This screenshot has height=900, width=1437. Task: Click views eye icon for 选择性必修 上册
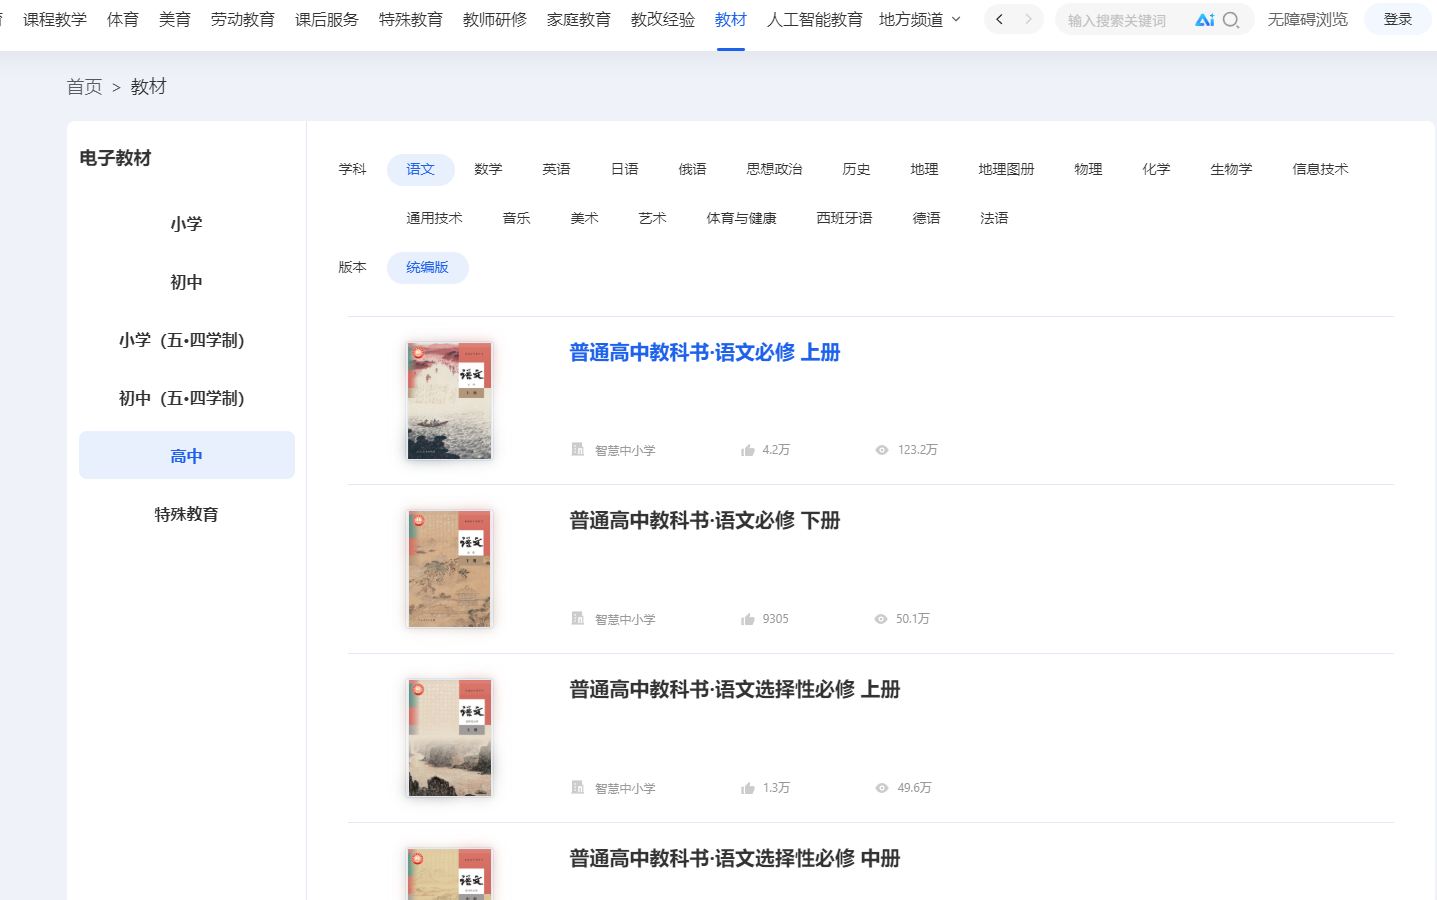(881, 788)
